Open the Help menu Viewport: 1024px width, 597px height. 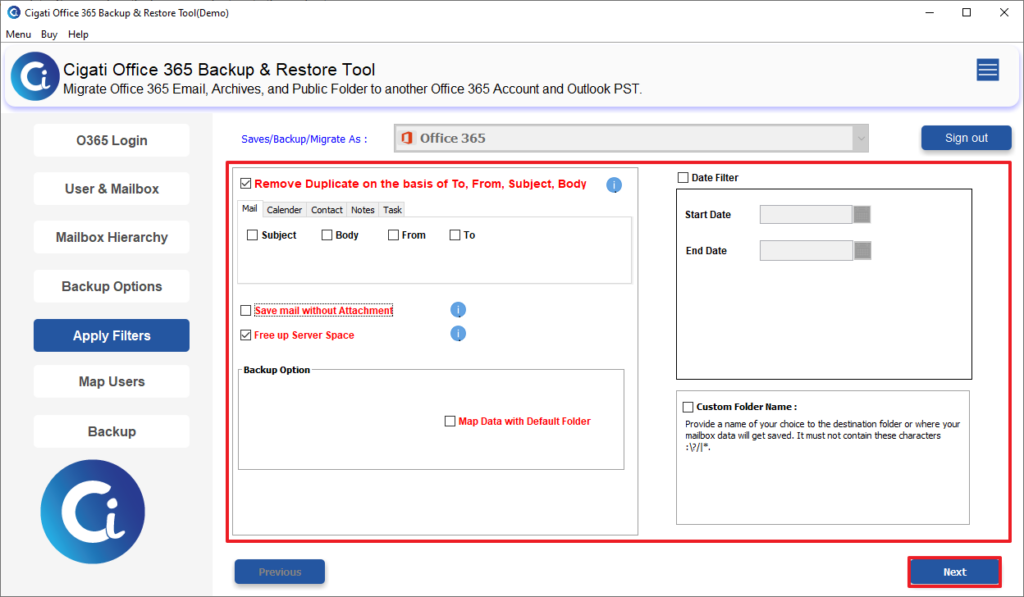[x=78, y=34]
